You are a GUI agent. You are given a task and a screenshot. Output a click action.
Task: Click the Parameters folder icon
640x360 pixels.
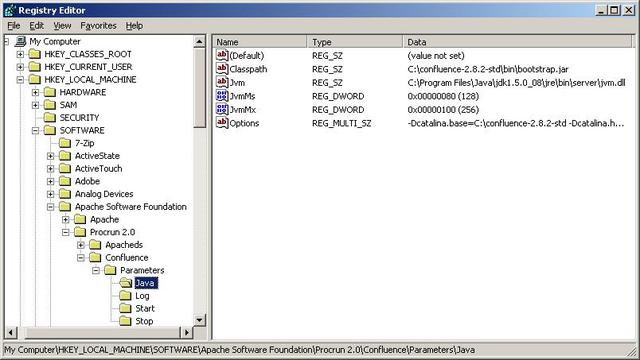[110, 270]
